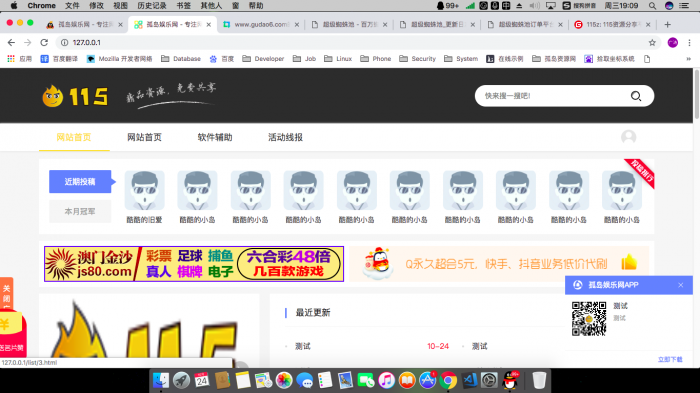Screen dimensions: 700x393
Task: Open Visual Studio Code from the Dock
Action: click(469, 380)
